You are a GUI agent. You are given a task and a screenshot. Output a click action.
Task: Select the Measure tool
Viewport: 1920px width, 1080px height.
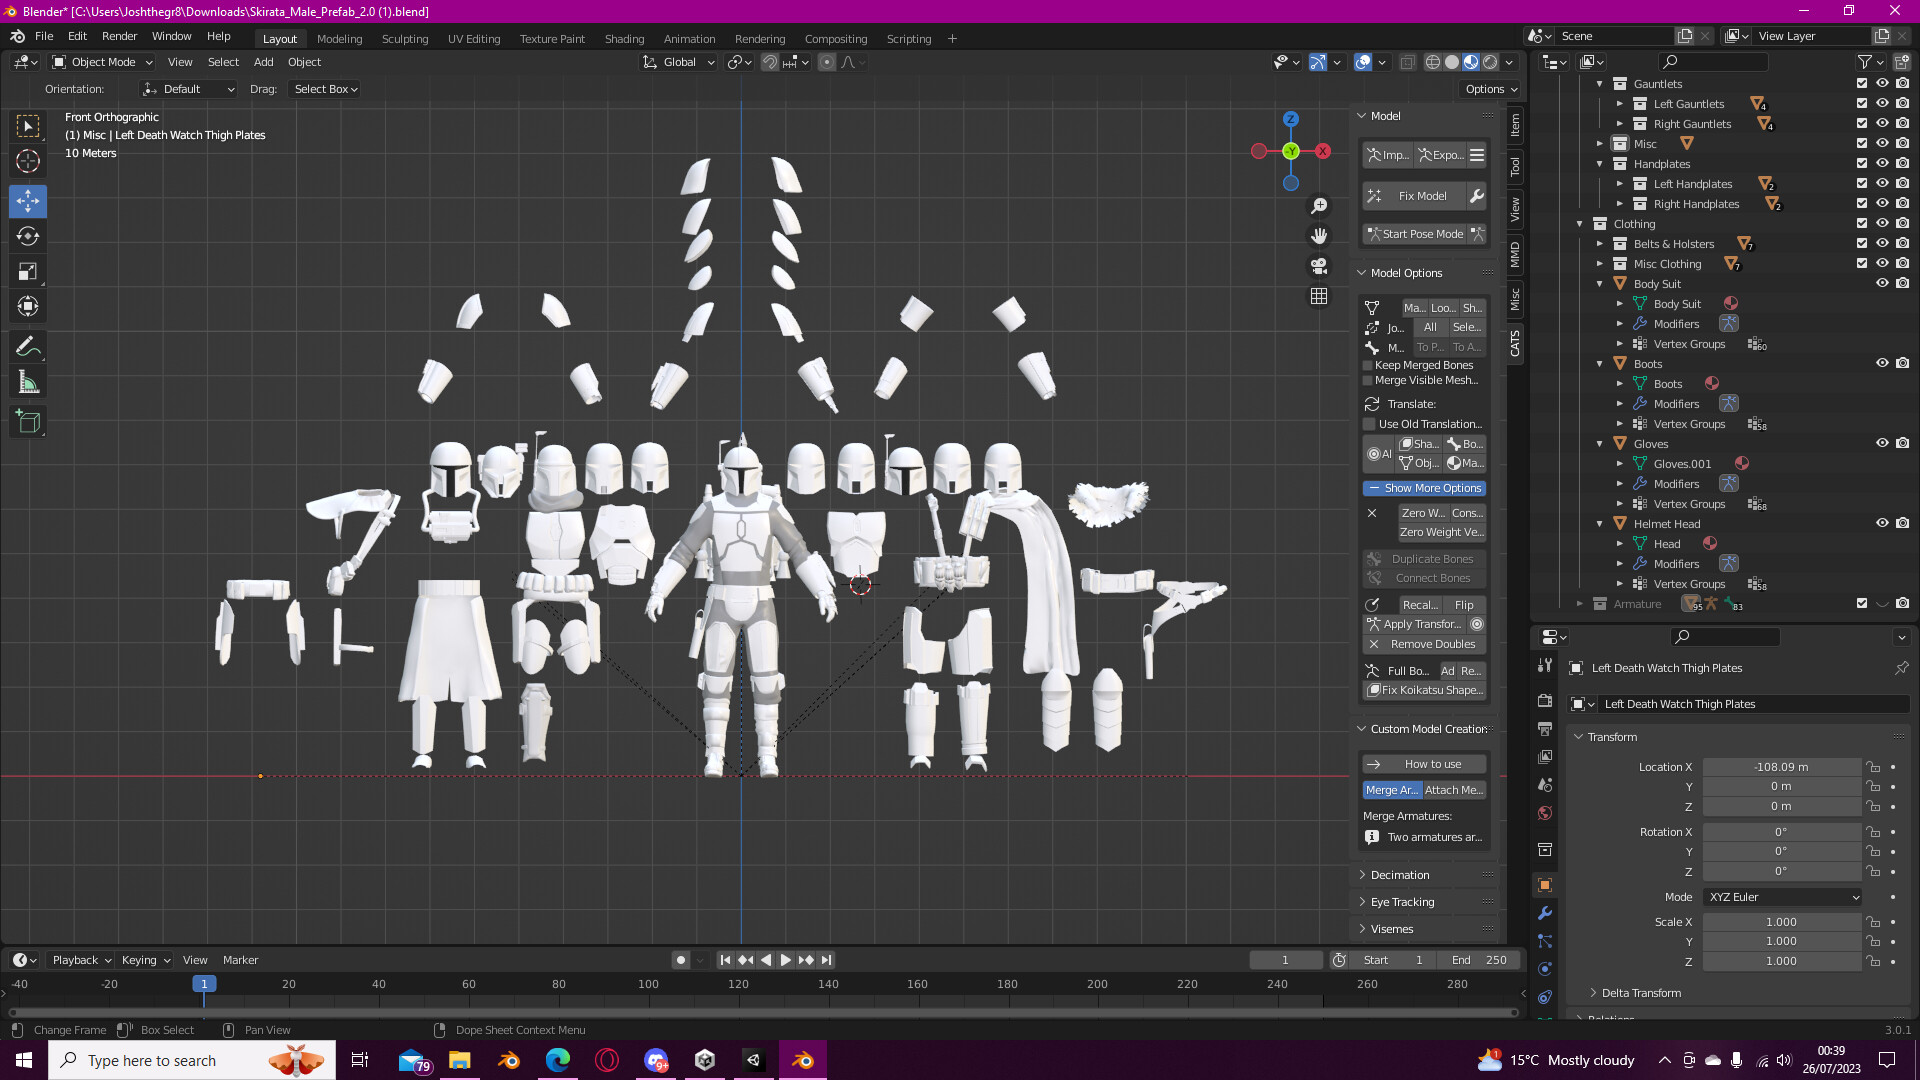pos(27,381)
